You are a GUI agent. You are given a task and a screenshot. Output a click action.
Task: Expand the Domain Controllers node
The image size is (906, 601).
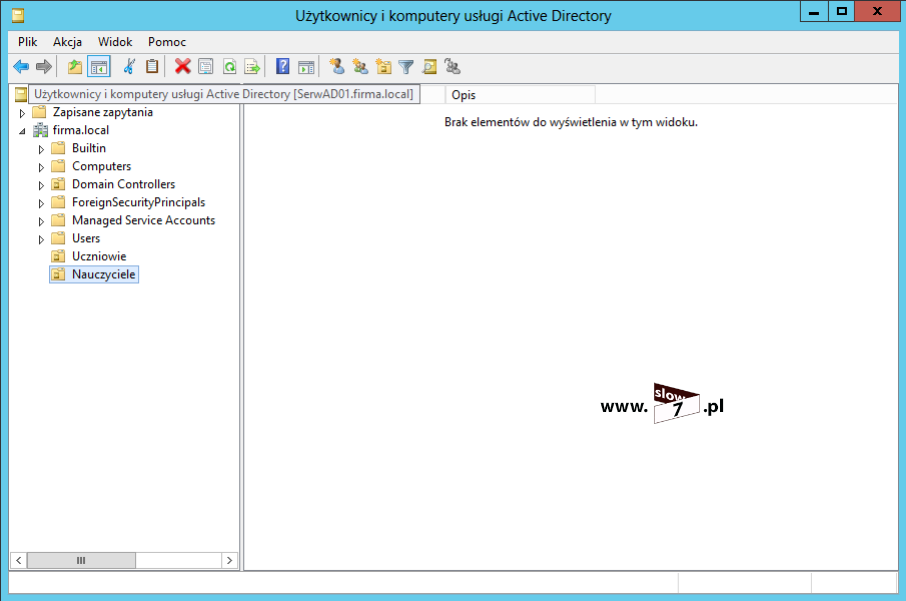click(42, 185)
